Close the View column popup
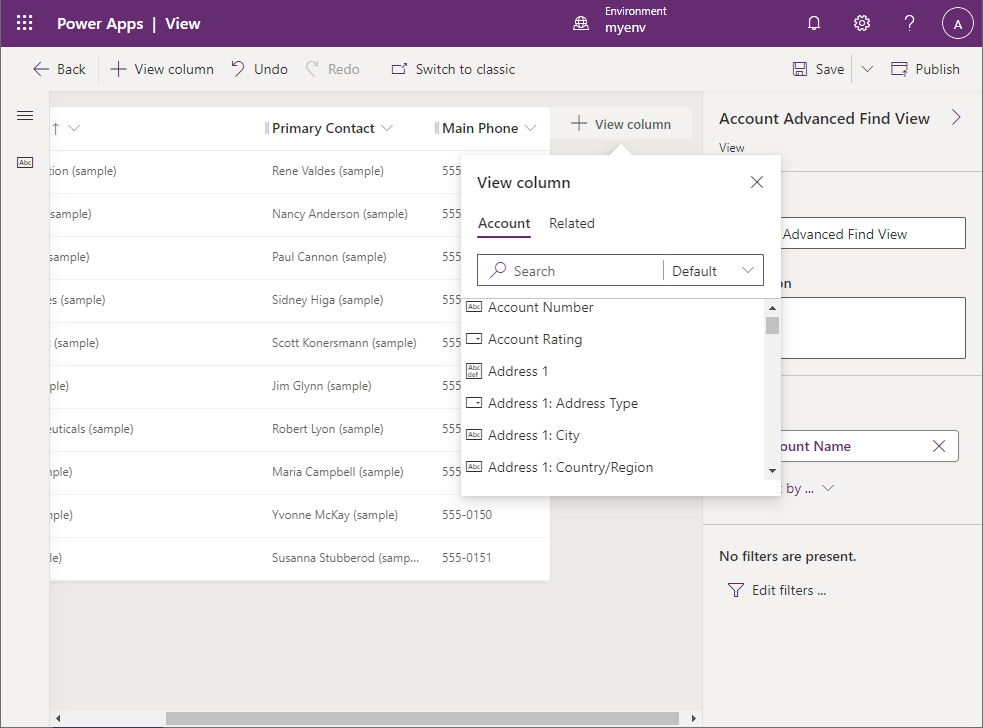Image resolution: width=983 pixels, height=728 pixels. click(757, 182)
